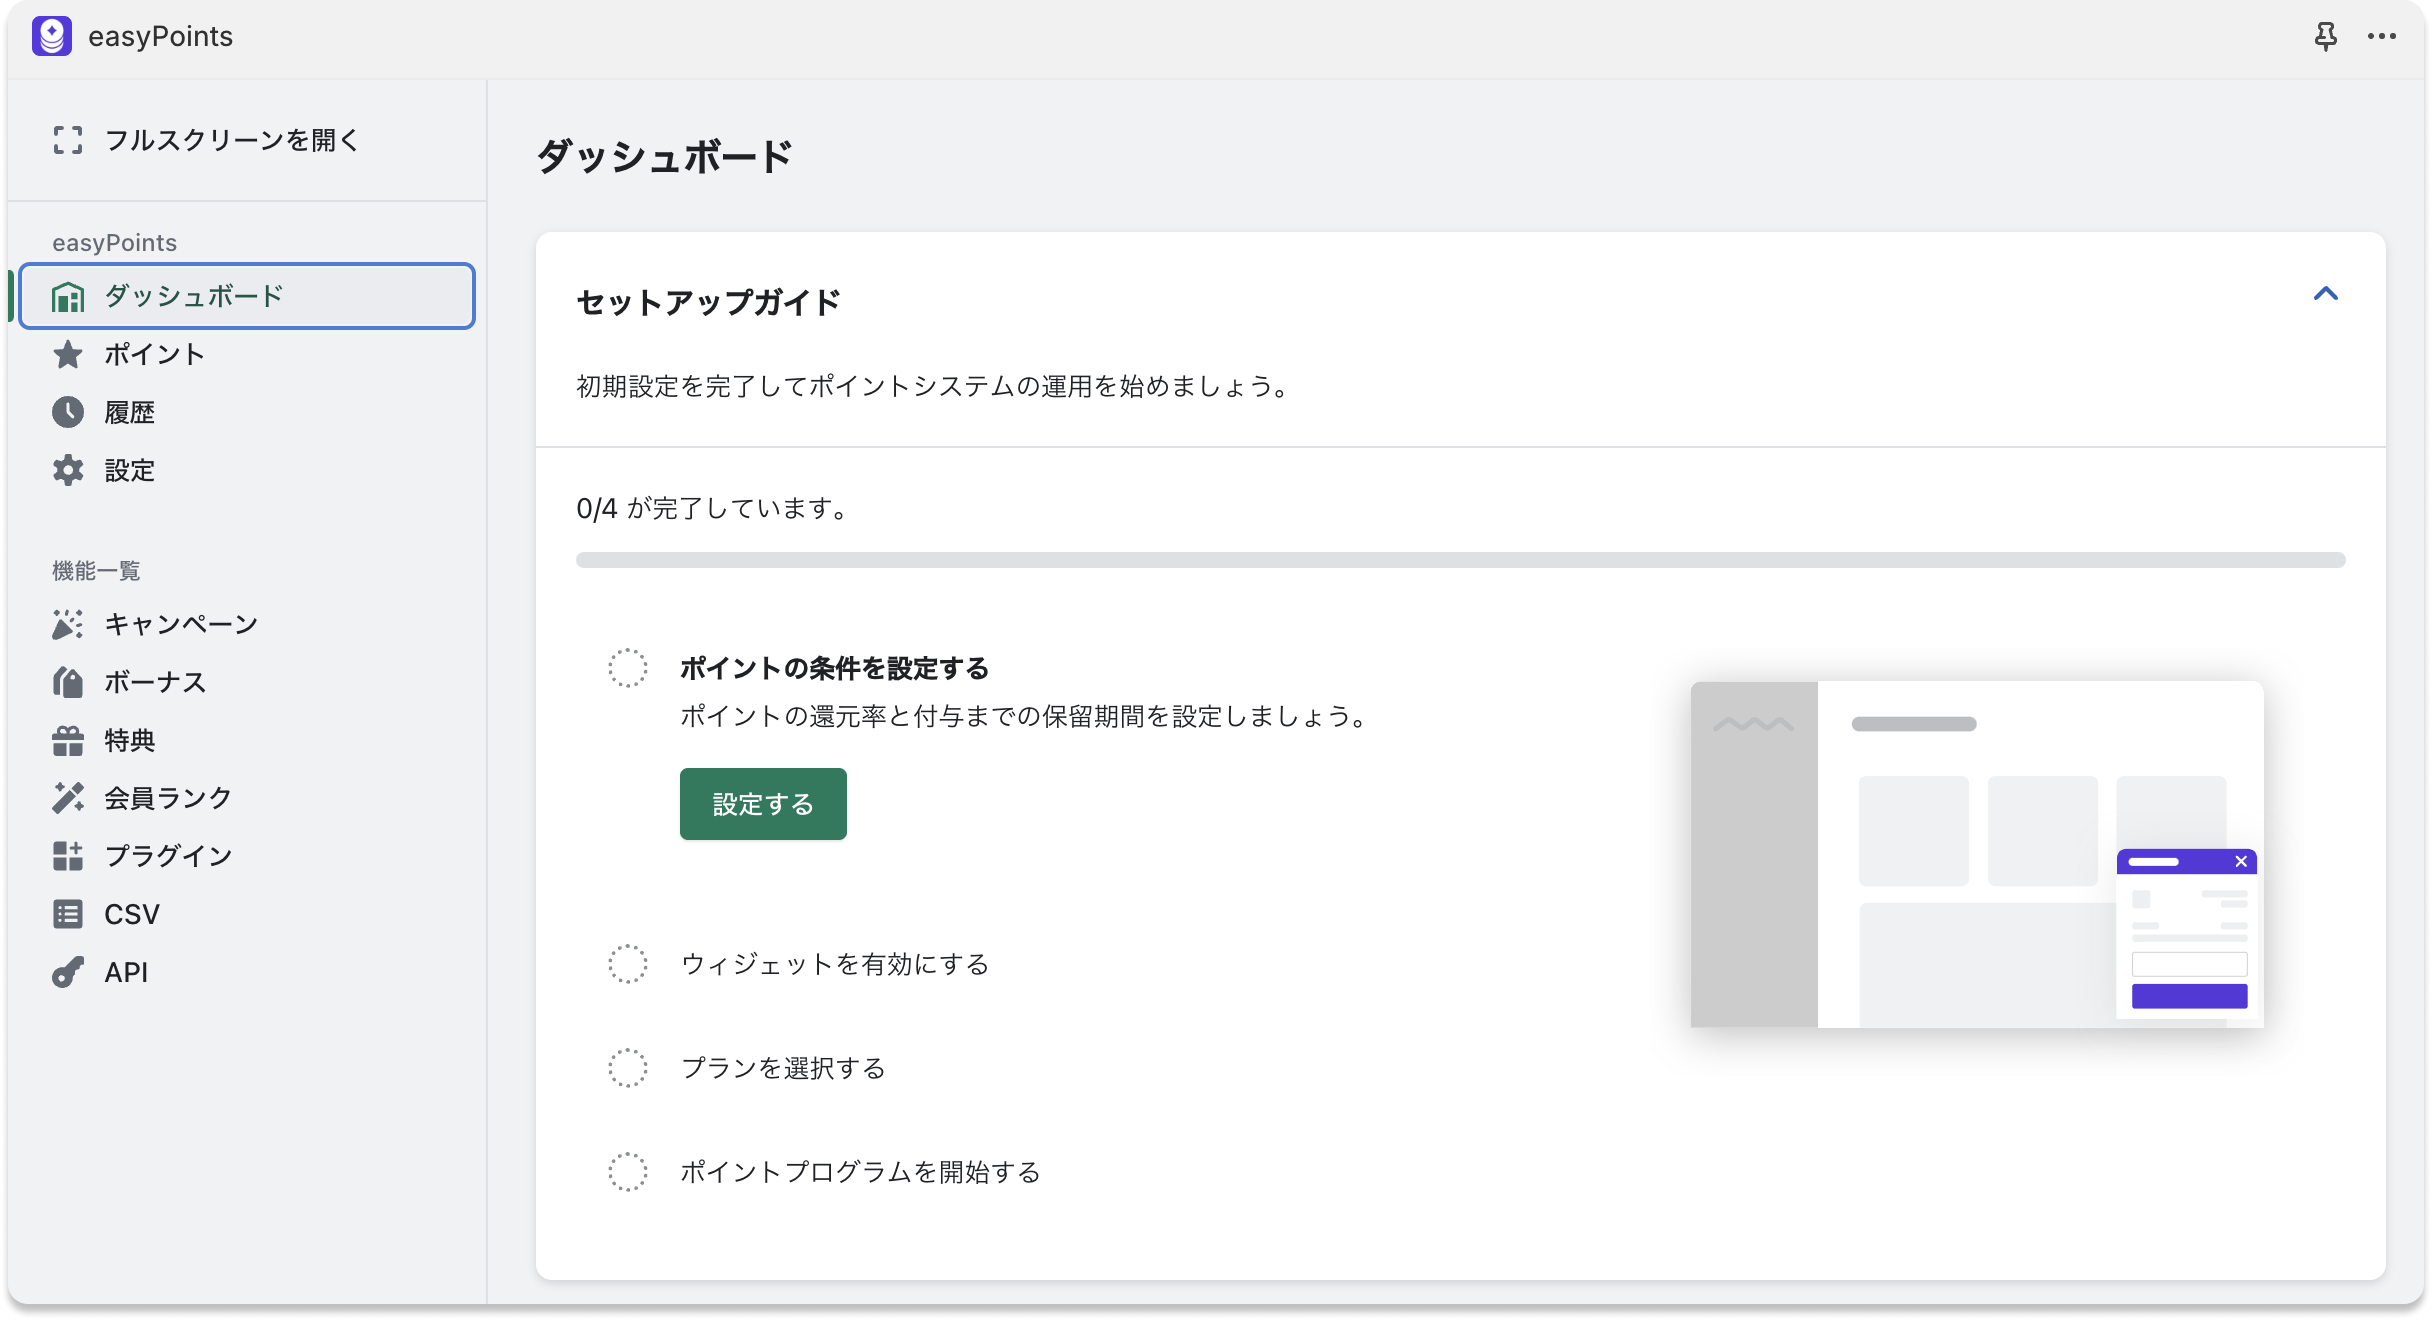This screenshot has height=1320, width=2432.
Task: Select ダッシュボード in the sidebar
Action: pyautogui.click(x=247, y=296)
